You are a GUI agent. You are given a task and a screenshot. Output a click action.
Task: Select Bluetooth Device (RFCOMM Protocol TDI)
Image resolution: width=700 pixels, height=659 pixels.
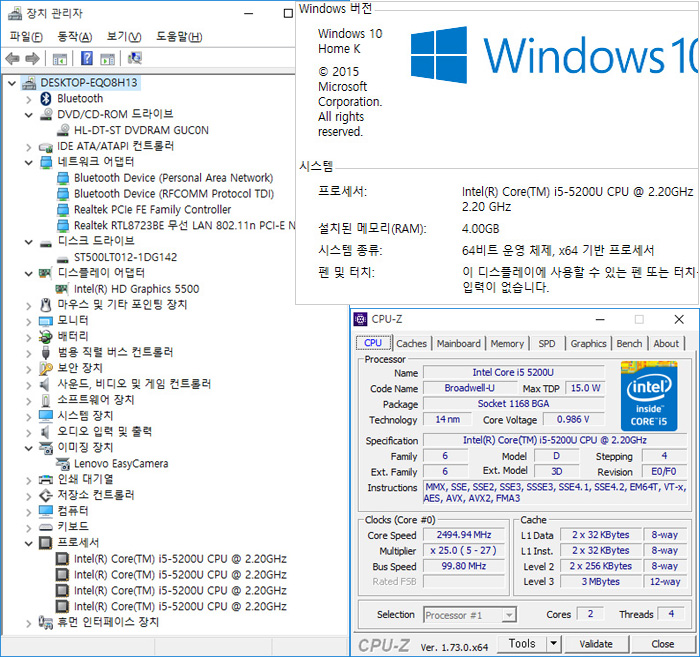[x=174, y=194]
